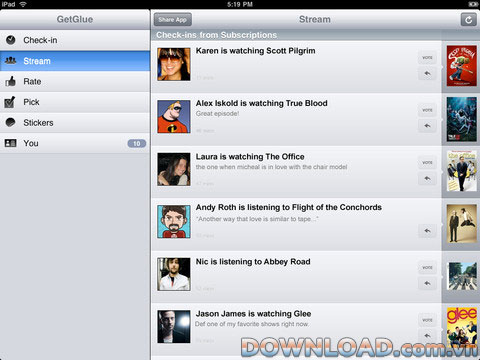Go to the Pick section
The width and height of the screenshot is (480, 360).
pyautogui.click(x=75, y=102)
